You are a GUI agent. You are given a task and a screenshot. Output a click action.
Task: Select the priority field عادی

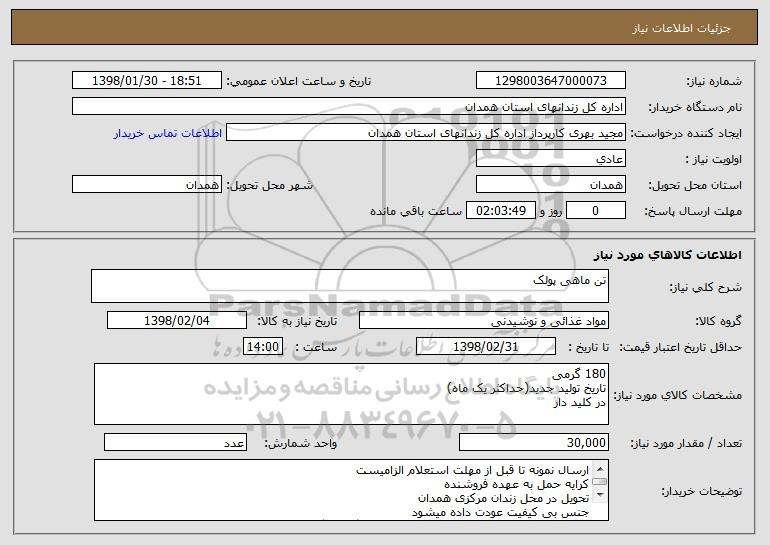(x=550, y=159)
